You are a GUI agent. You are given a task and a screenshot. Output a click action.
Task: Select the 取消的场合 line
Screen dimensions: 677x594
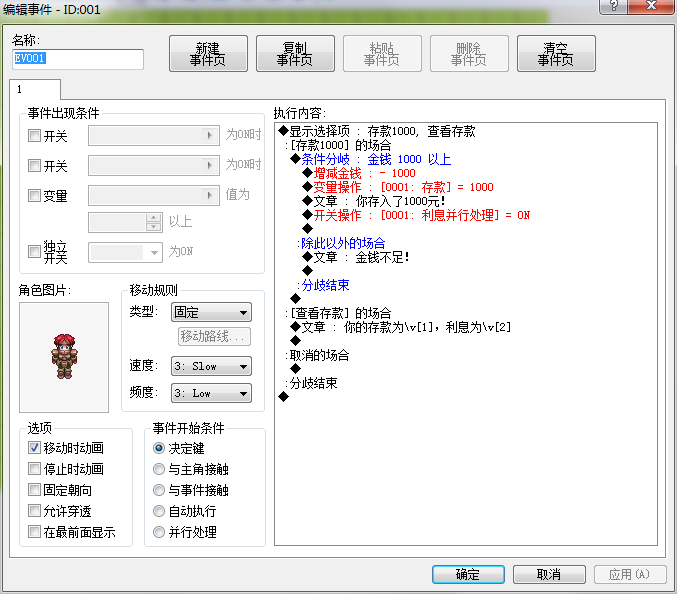(317, 355)
